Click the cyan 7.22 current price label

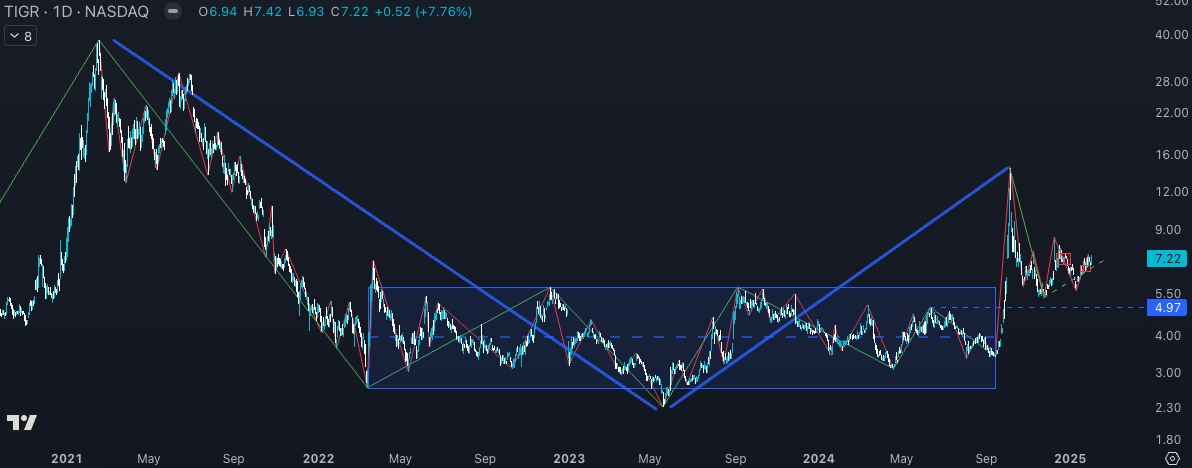point(1165,258)
